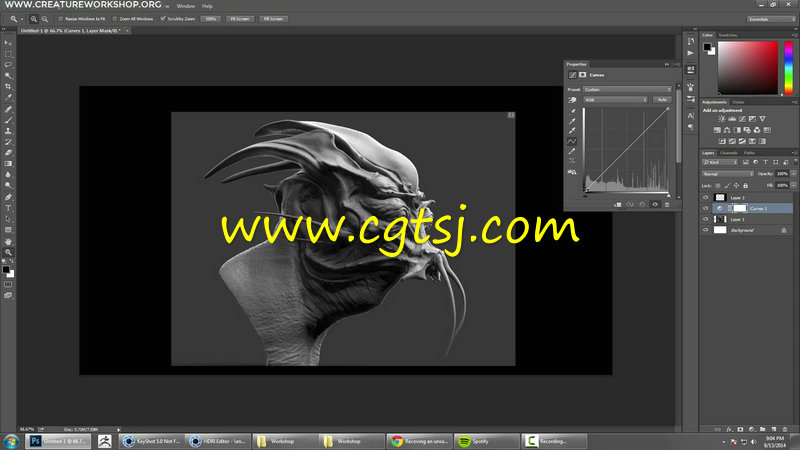Select the Zoom tool in the toolbox
The height and width of the screenshot is (450, 800).
8,252
